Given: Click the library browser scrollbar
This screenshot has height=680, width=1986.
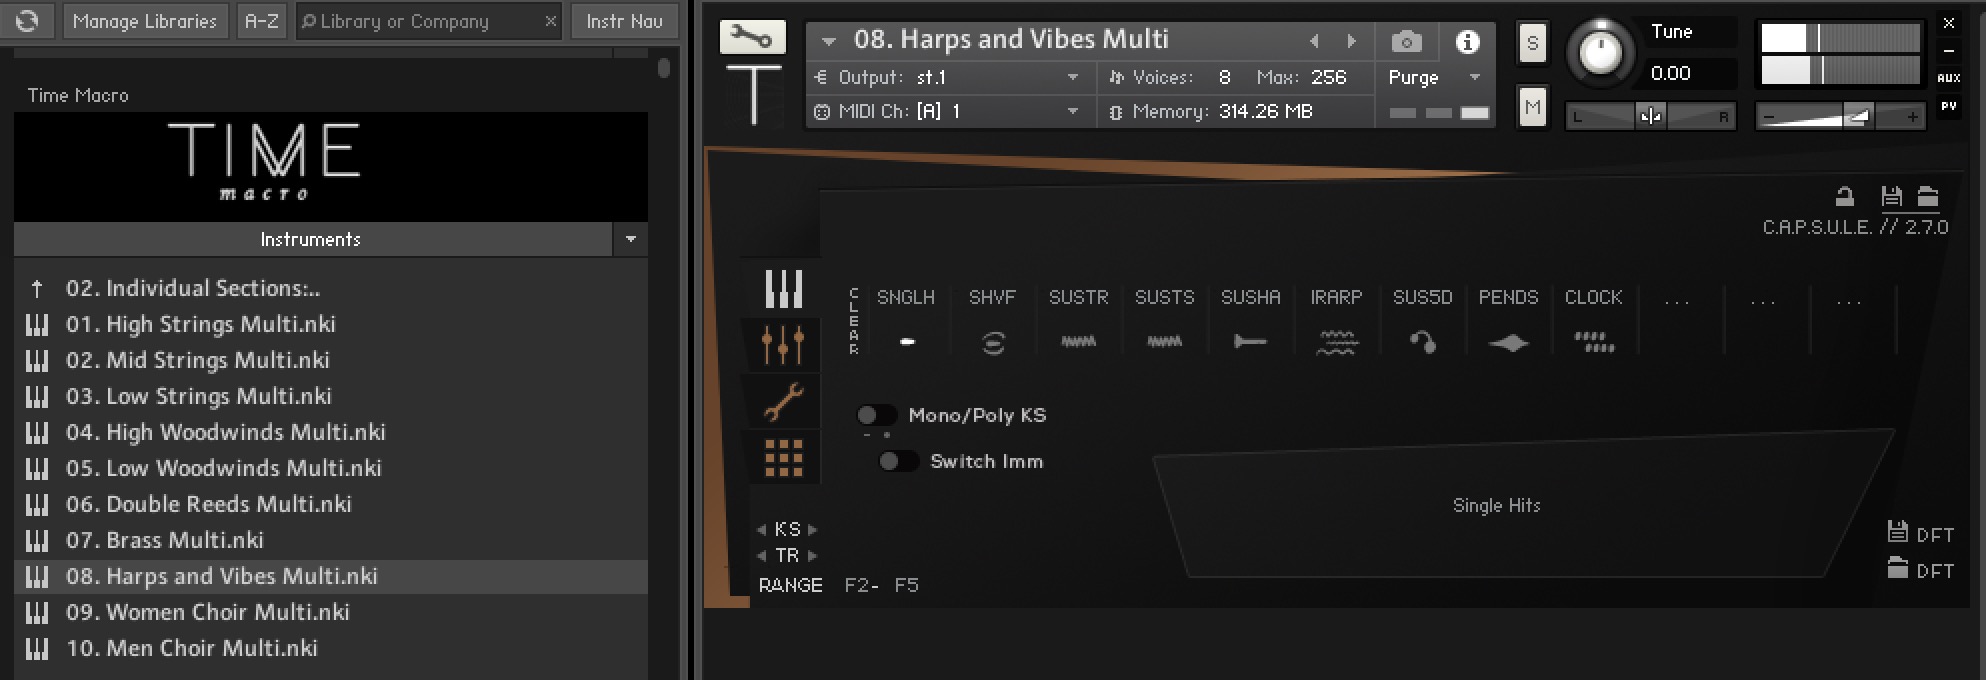Looking at the screenshot, I should coord(664,68).
